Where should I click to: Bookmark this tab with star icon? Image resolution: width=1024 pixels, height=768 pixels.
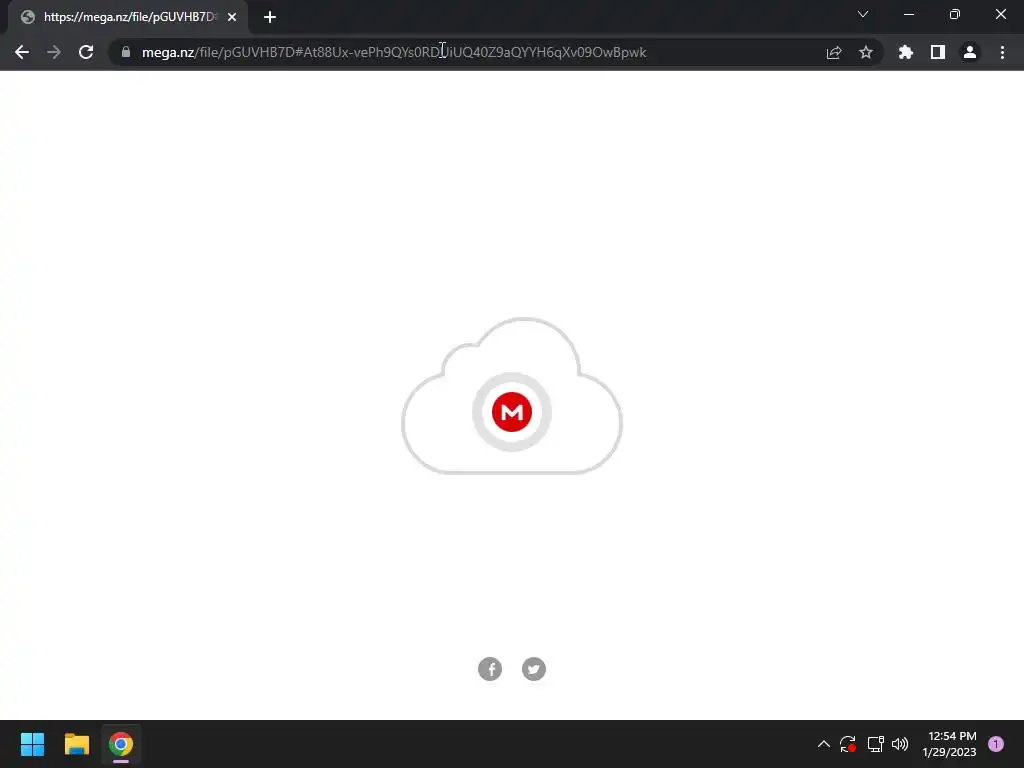coord(866,52)
